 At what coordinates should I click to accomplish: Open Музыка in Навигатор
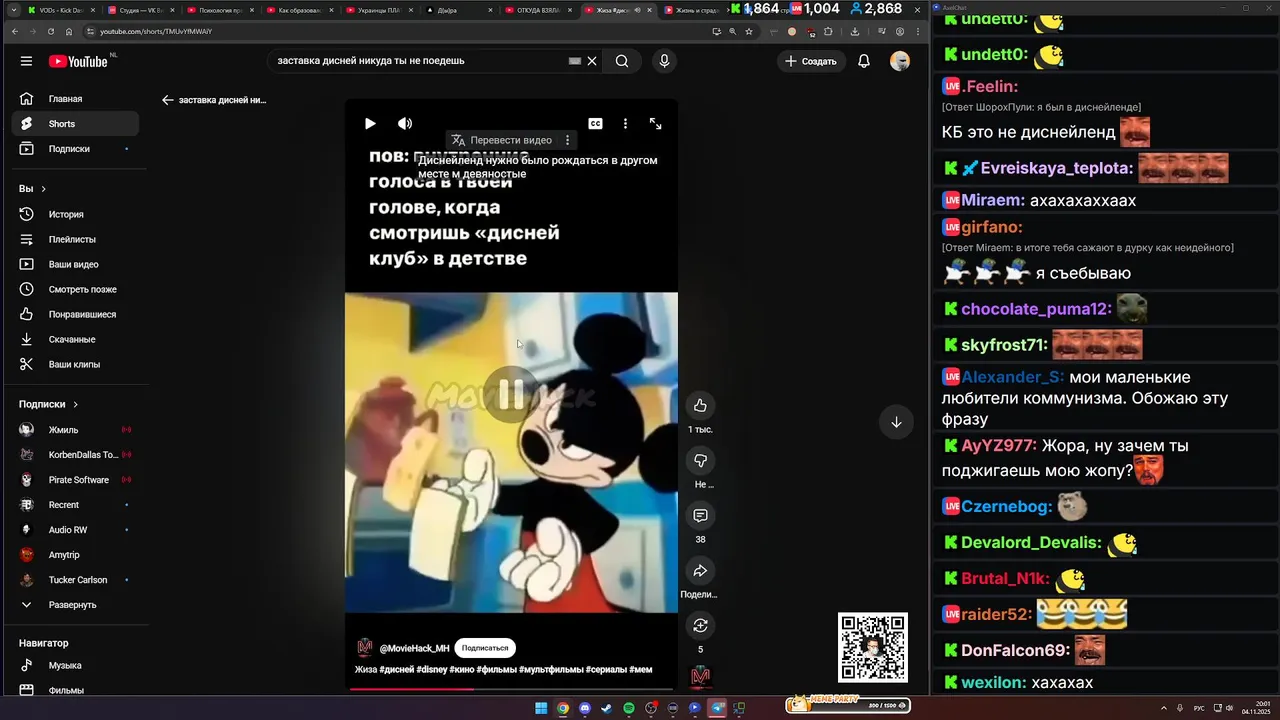pyautogui.click(x=75, y=665)
